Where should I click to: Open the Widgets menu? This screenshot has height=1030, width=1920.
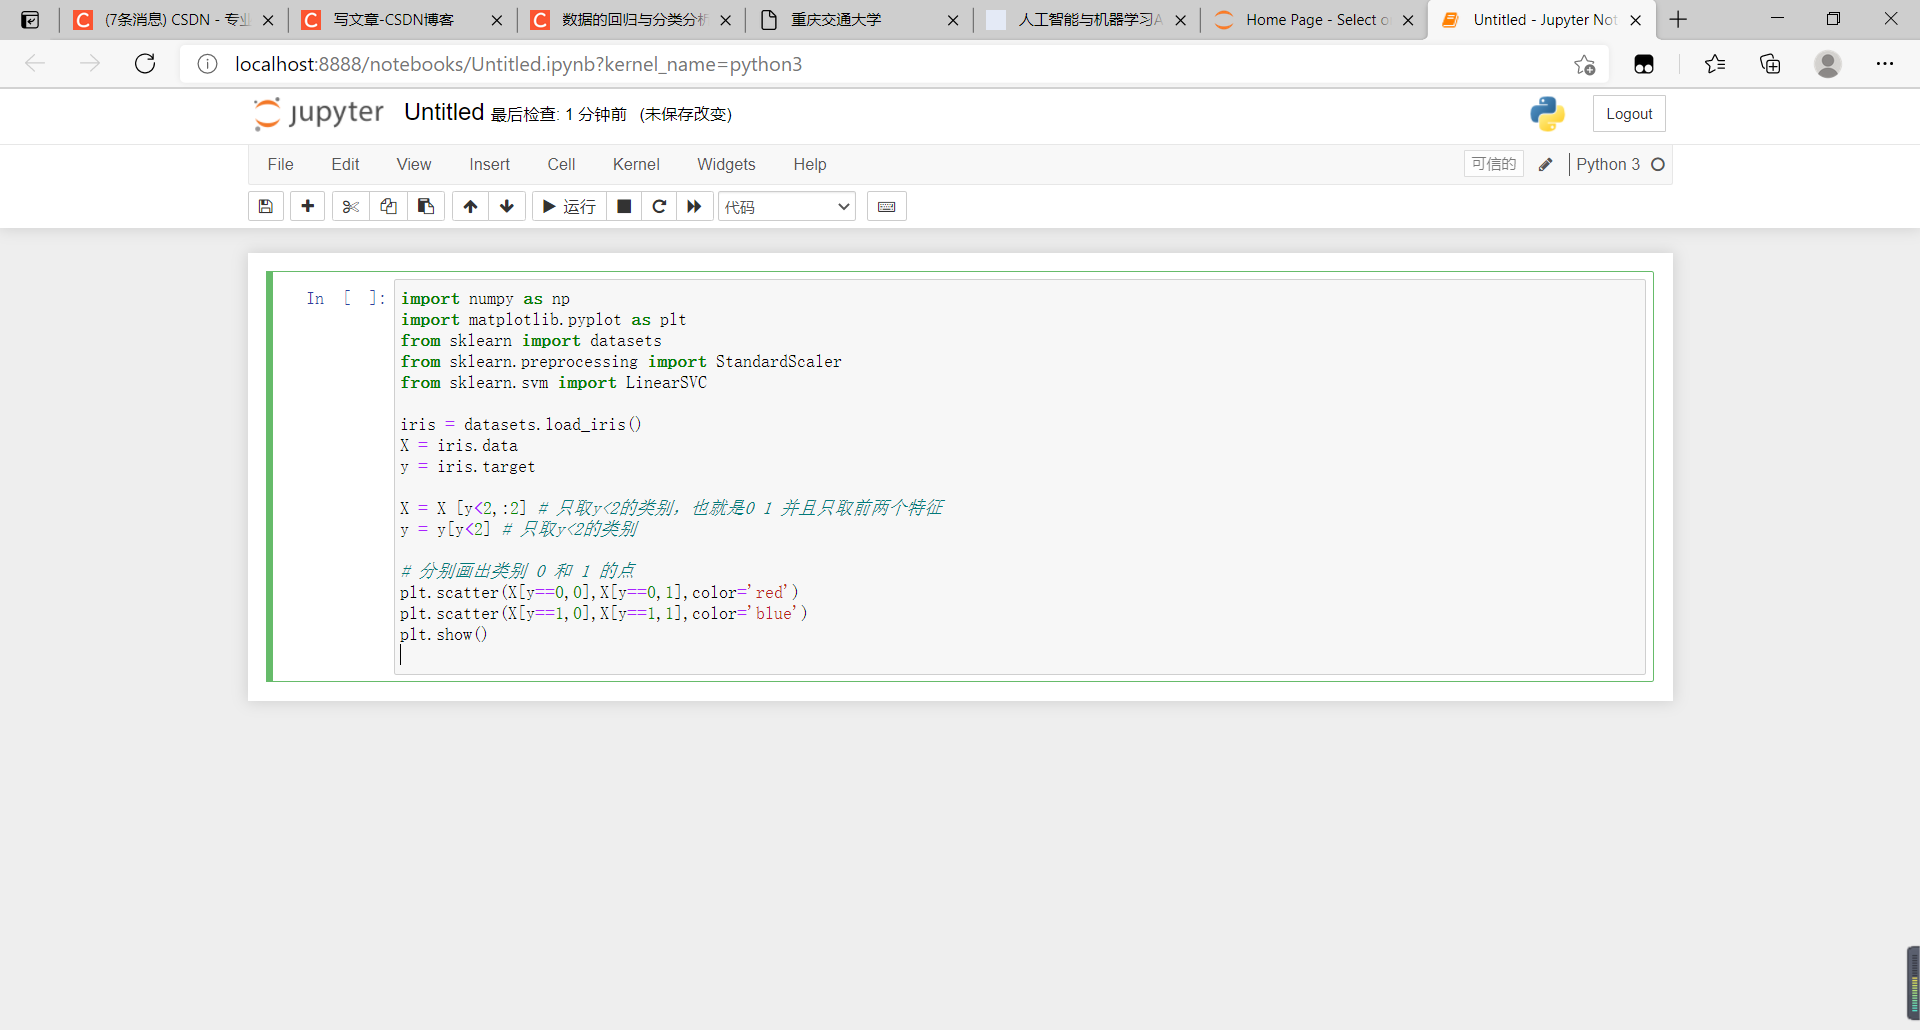click(726, 164)
